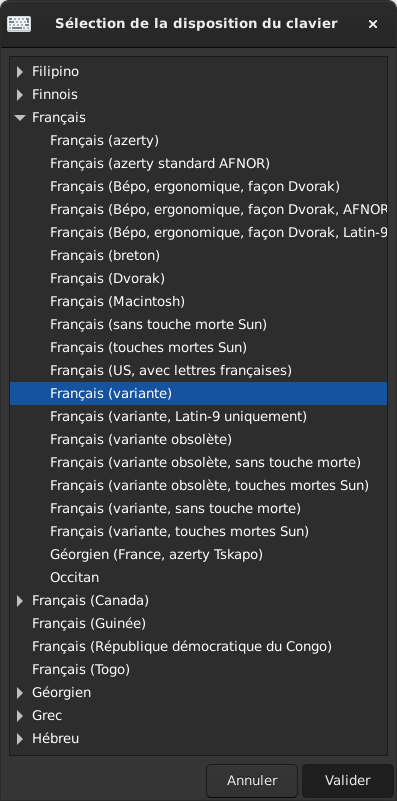Select Français (Guinée) layout
This screenshot has height=801, width=397.
198,623
